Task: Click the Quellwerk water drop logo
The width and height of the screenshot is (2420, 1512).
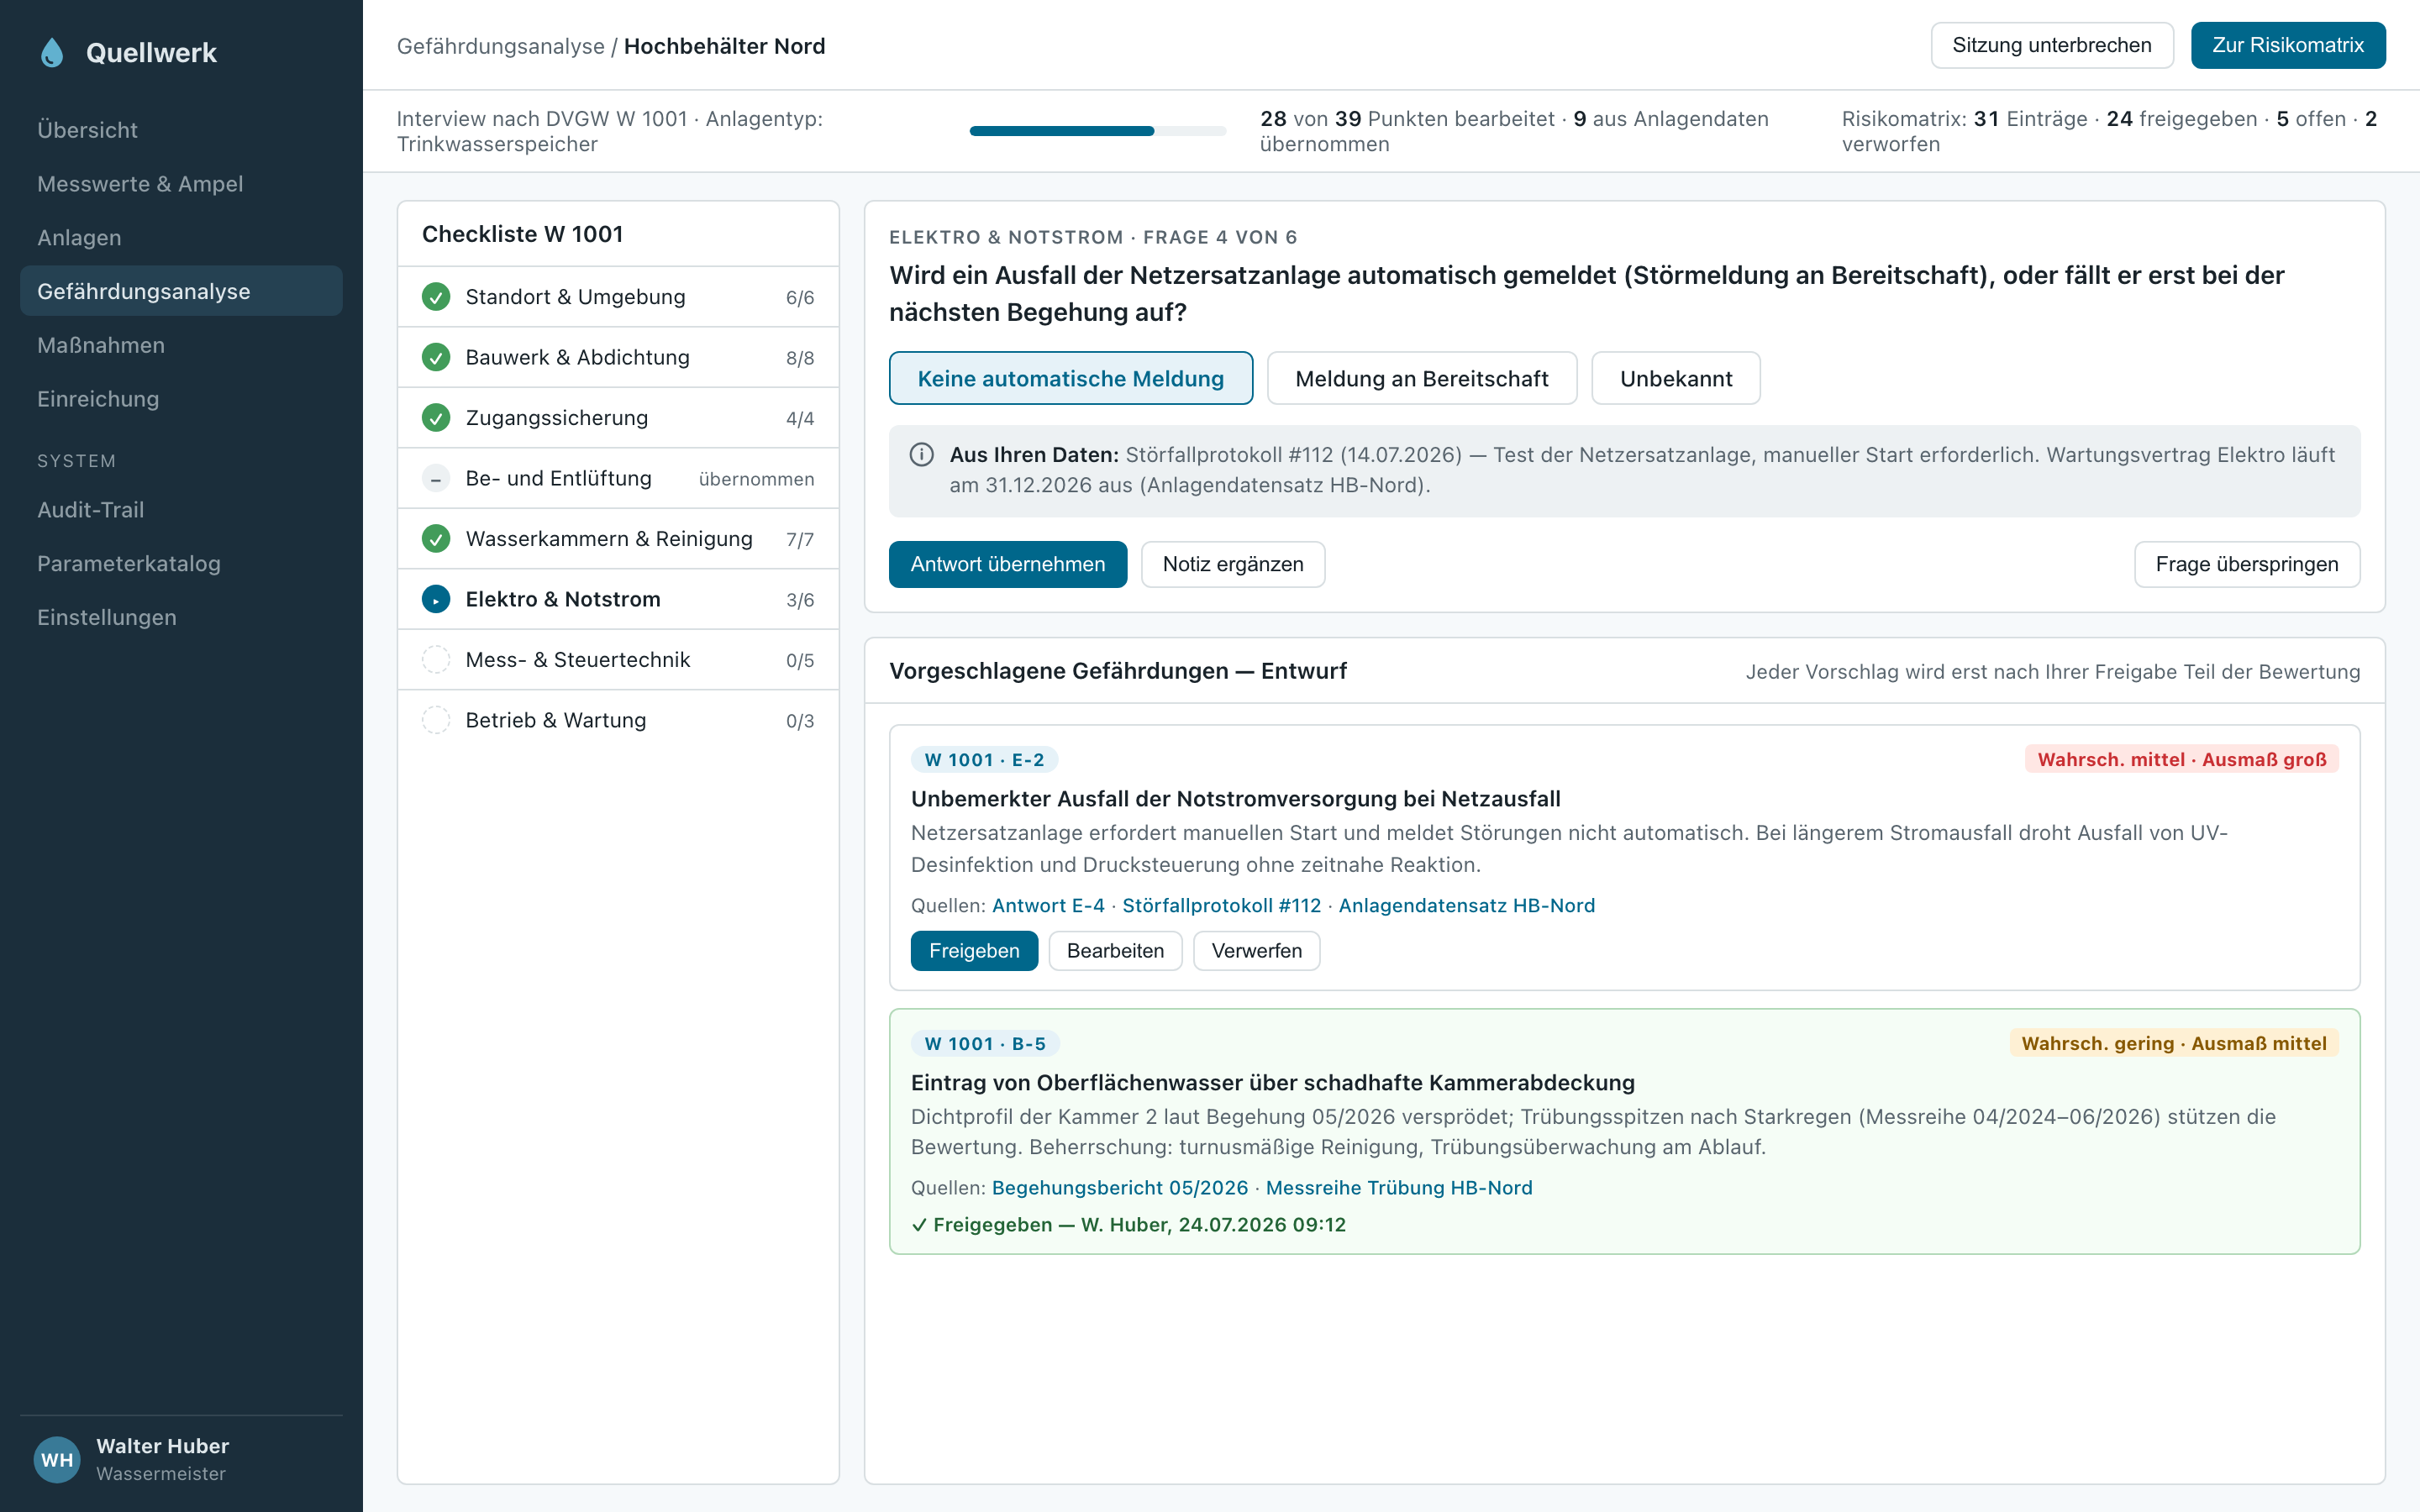Action: click(x=52, y=53)
